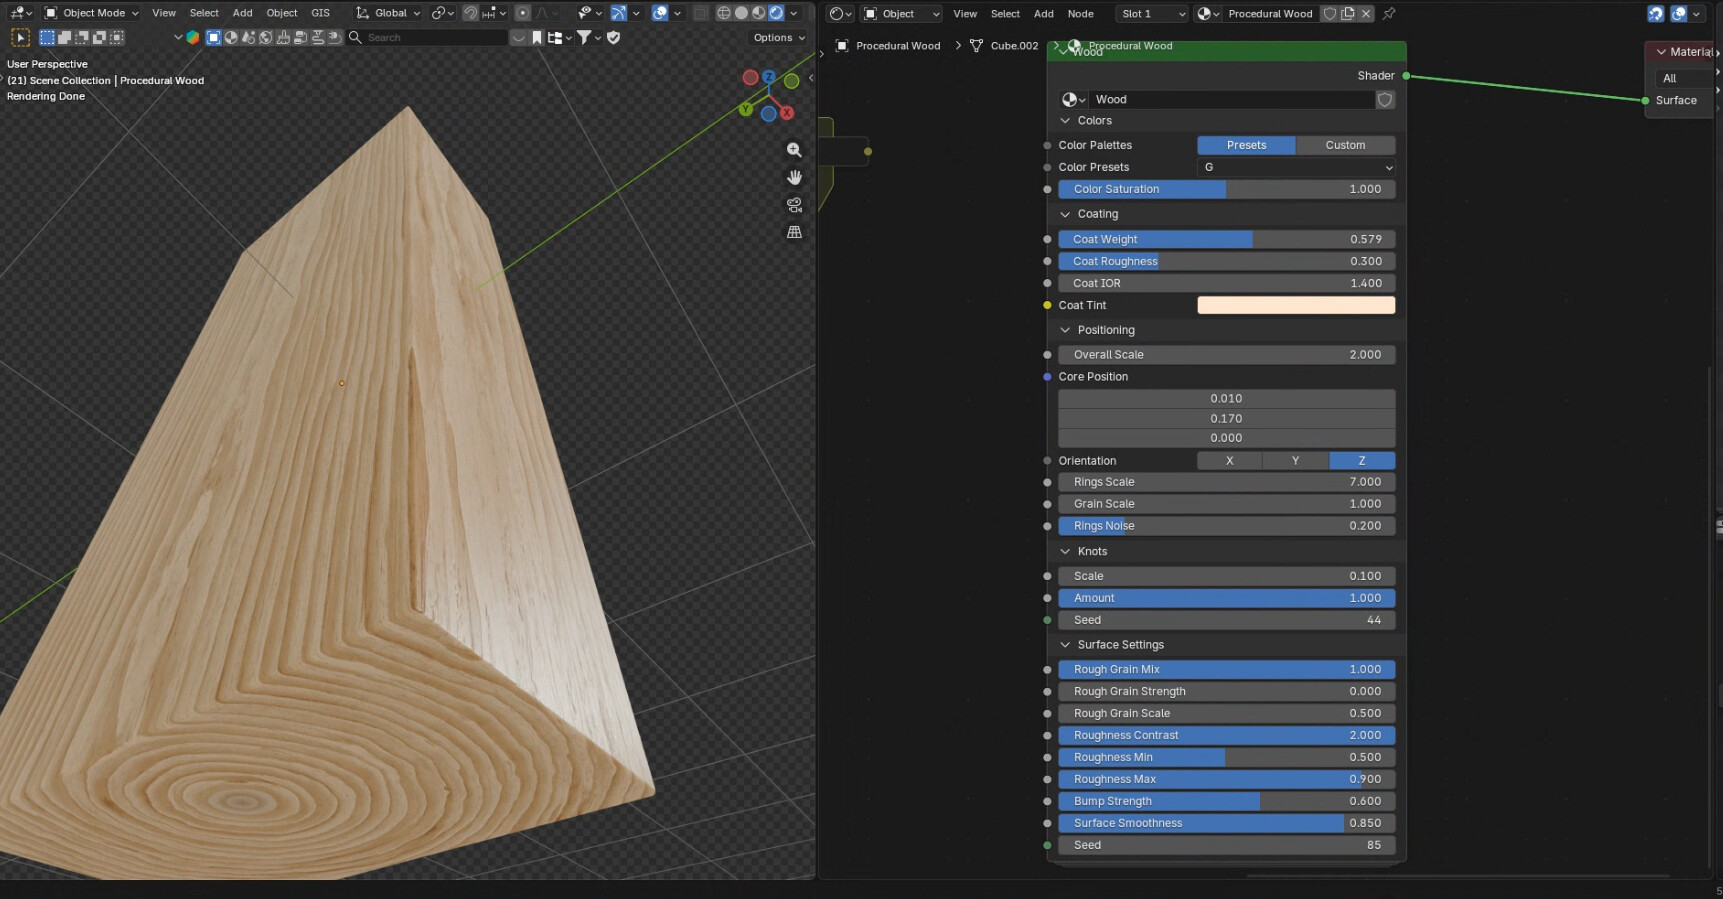Screen dimensions: 1723x899
Task: Open the View menu in the 3D viewport
Action: pos(164,13)
